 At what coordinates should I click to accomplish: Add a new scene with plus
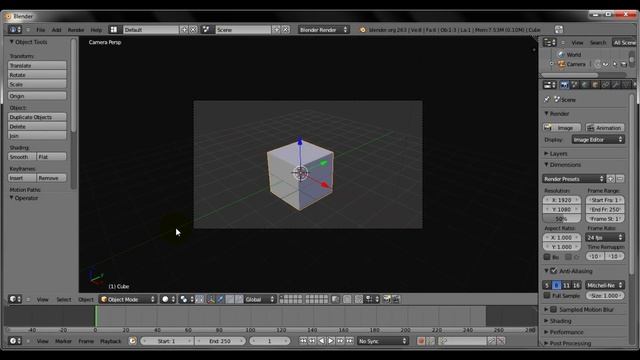click(276, 29)
